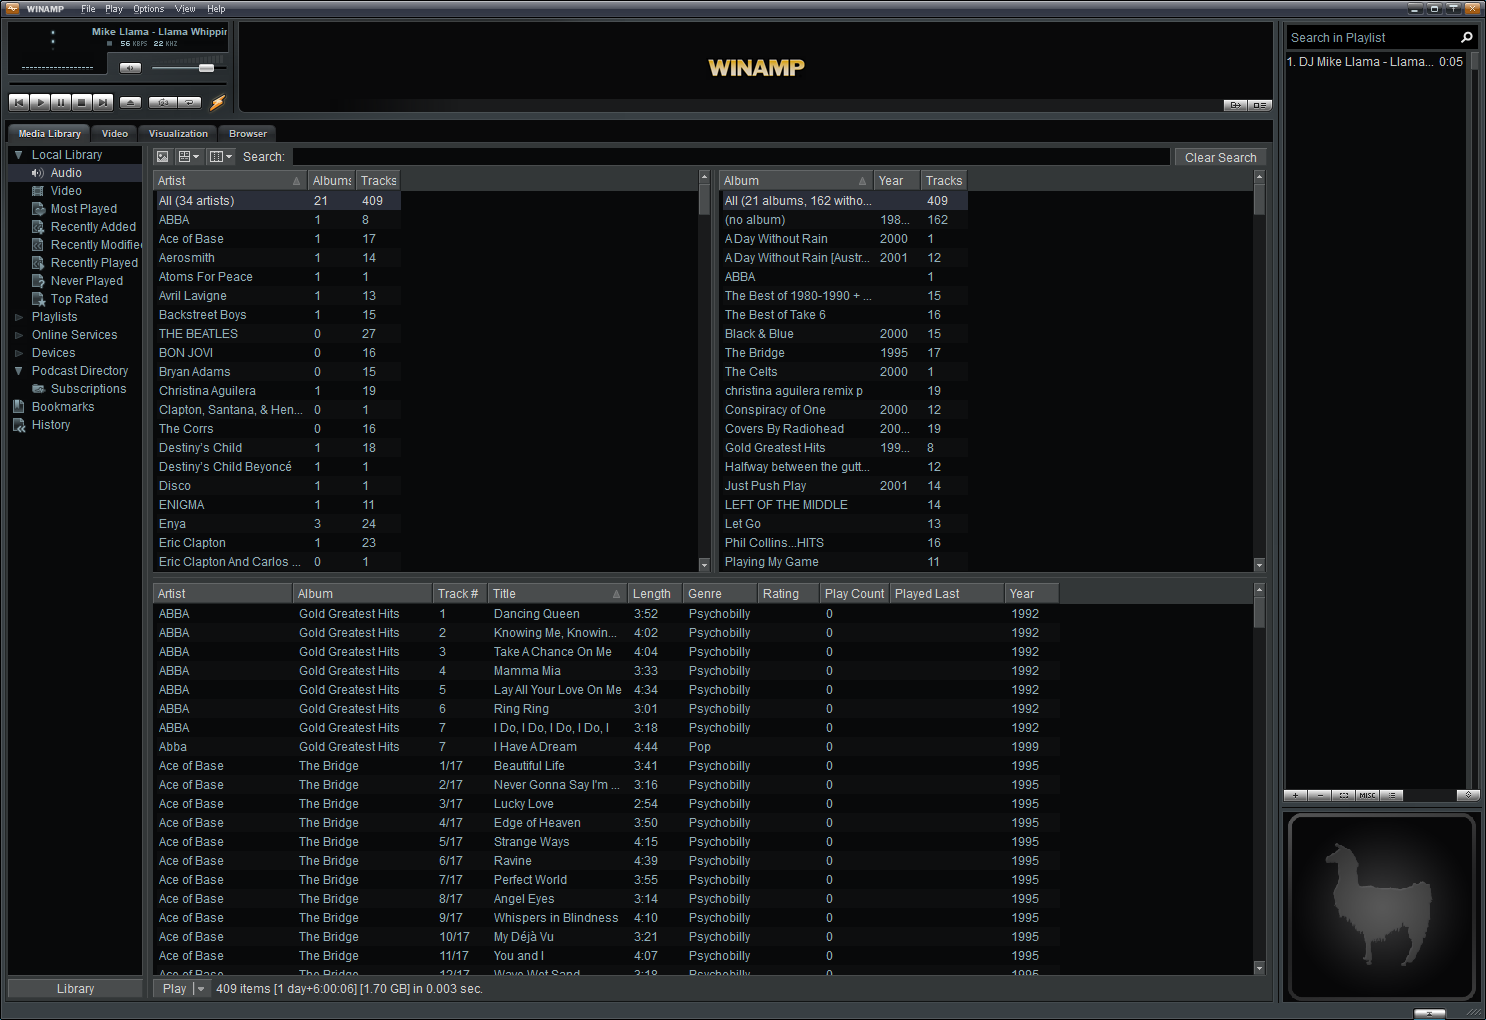Collapse the Podcast Directory tree node
This screenshot has height=1020, width=1486.
(18, 371)
